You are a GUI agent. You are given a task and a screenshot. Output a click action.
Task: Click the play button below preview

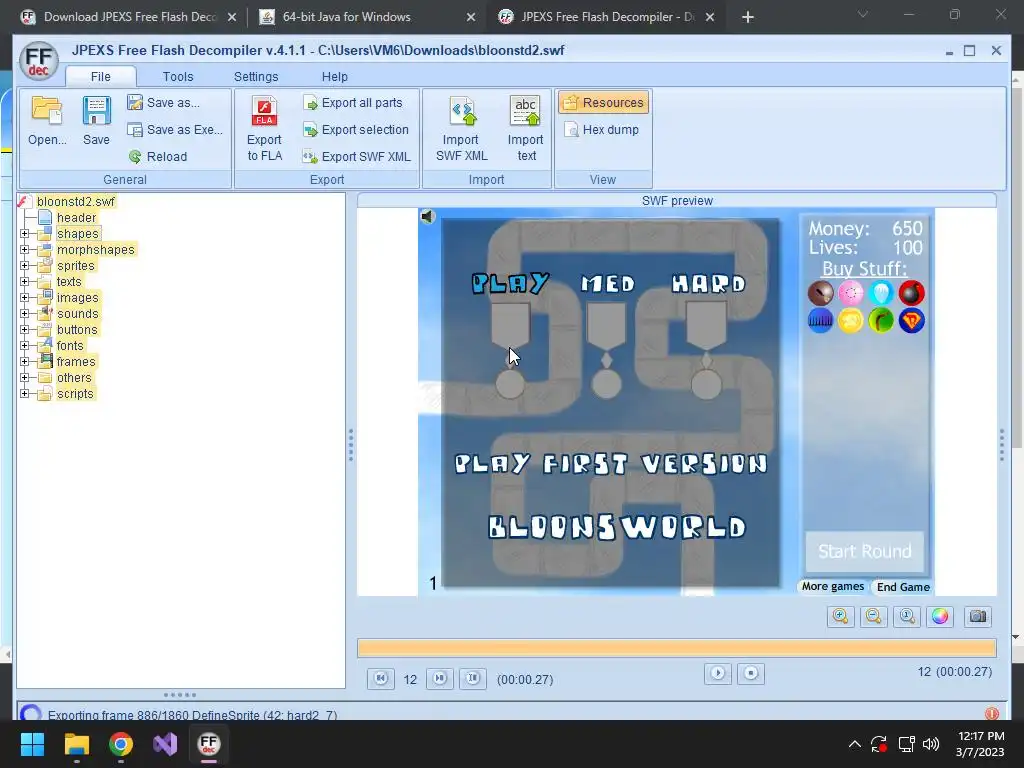[x=718, y=673]
